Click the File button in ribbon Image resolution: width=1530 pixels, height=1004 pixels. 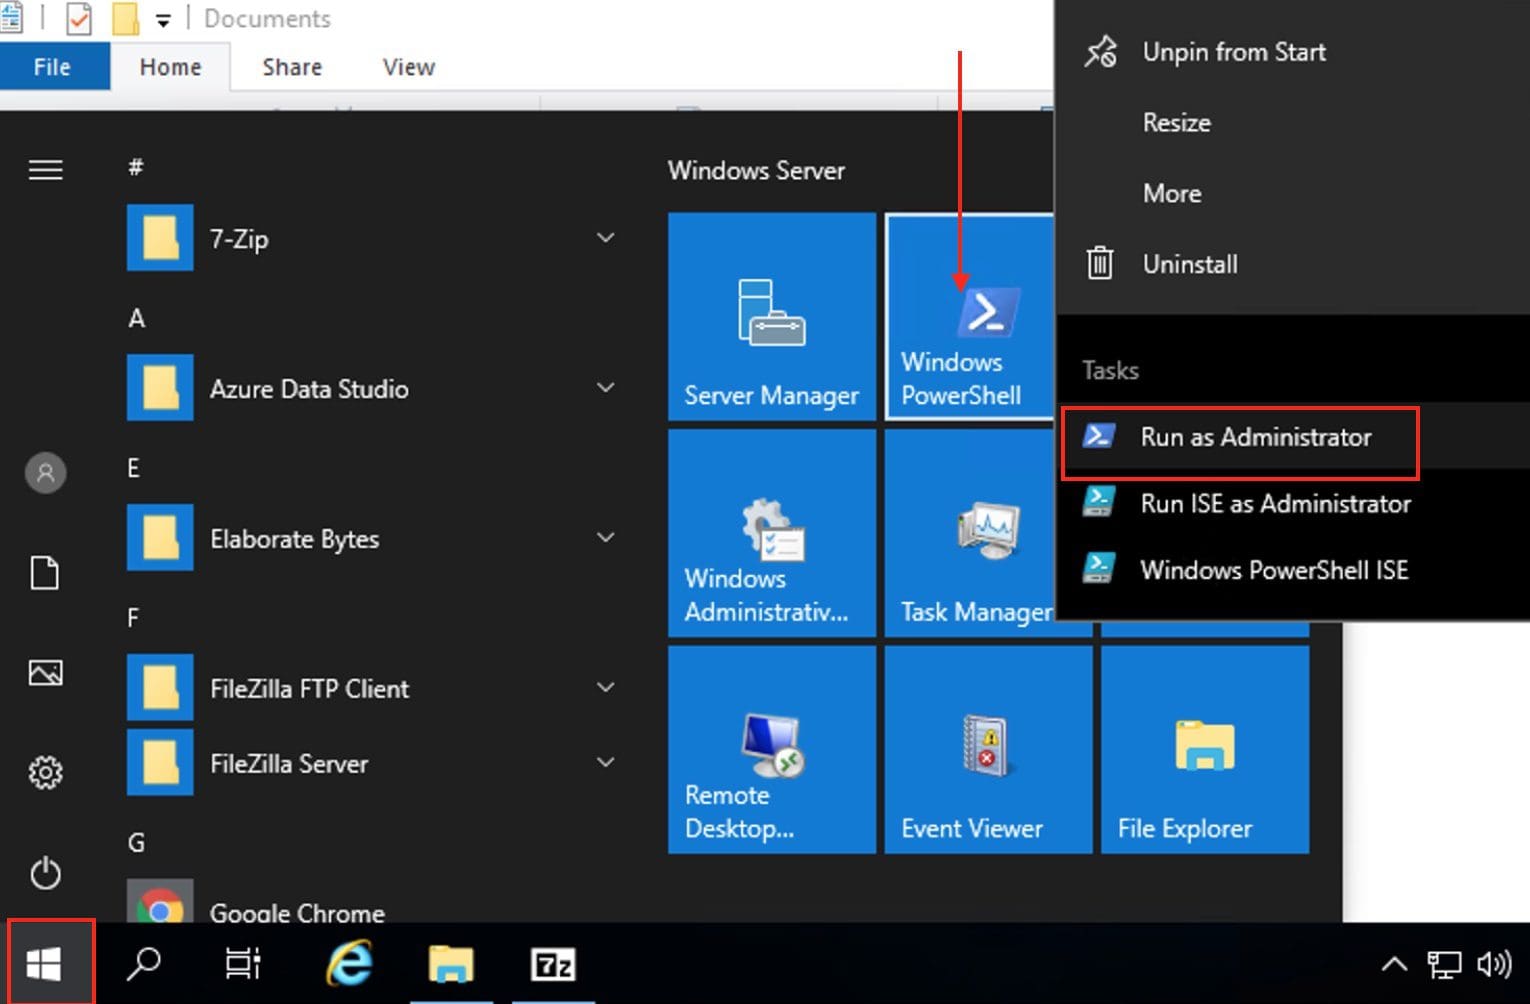[x=52, y=67]
